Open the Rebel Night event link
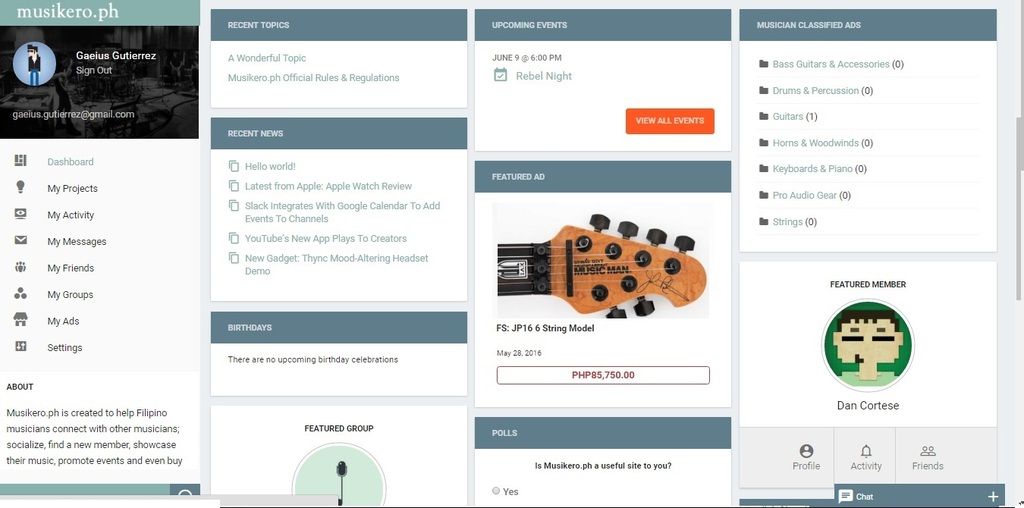This screenshot has height=508, width=1024. coord(543,76)
